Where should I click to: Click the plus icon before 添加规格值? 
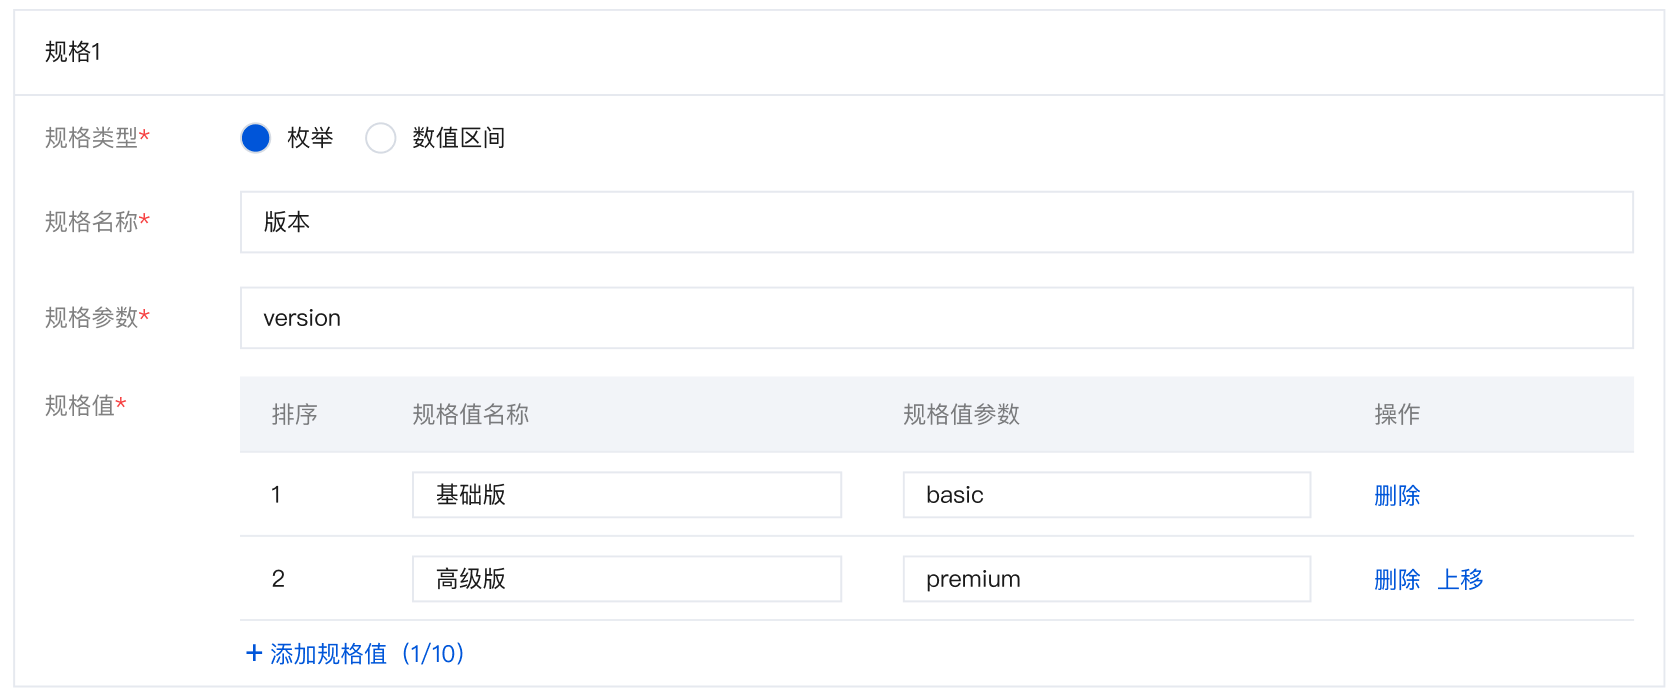click(x=254, y=653)
